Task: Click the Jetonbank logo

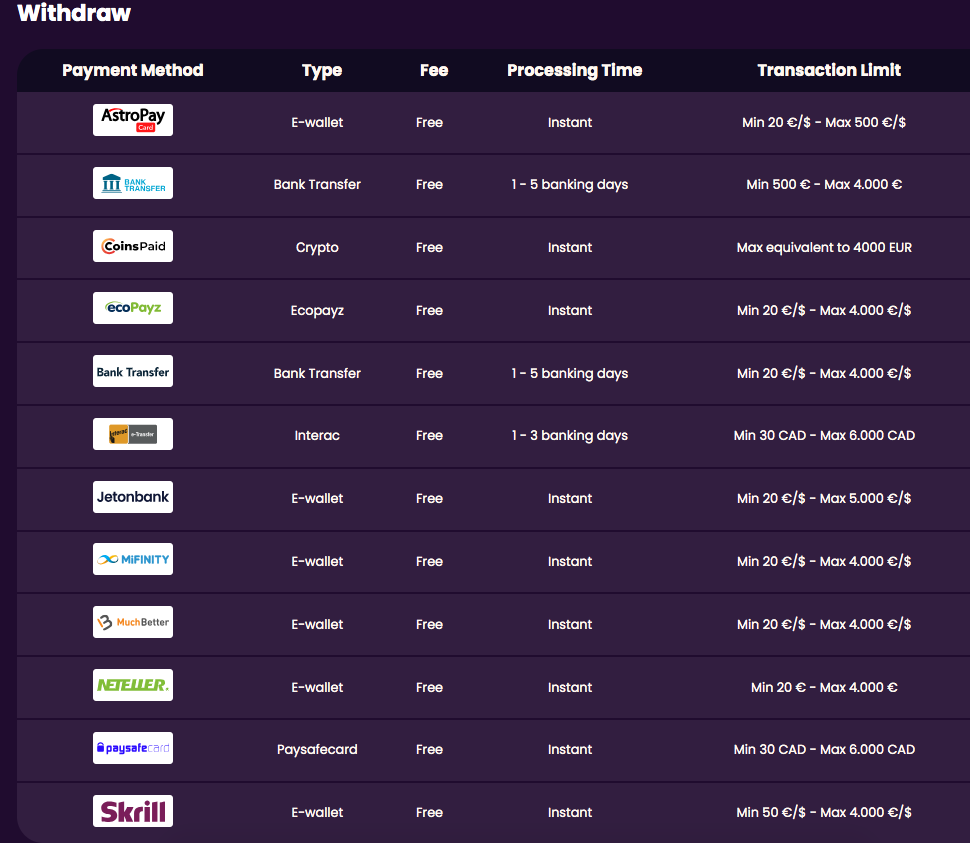Action: pos(133,497)
